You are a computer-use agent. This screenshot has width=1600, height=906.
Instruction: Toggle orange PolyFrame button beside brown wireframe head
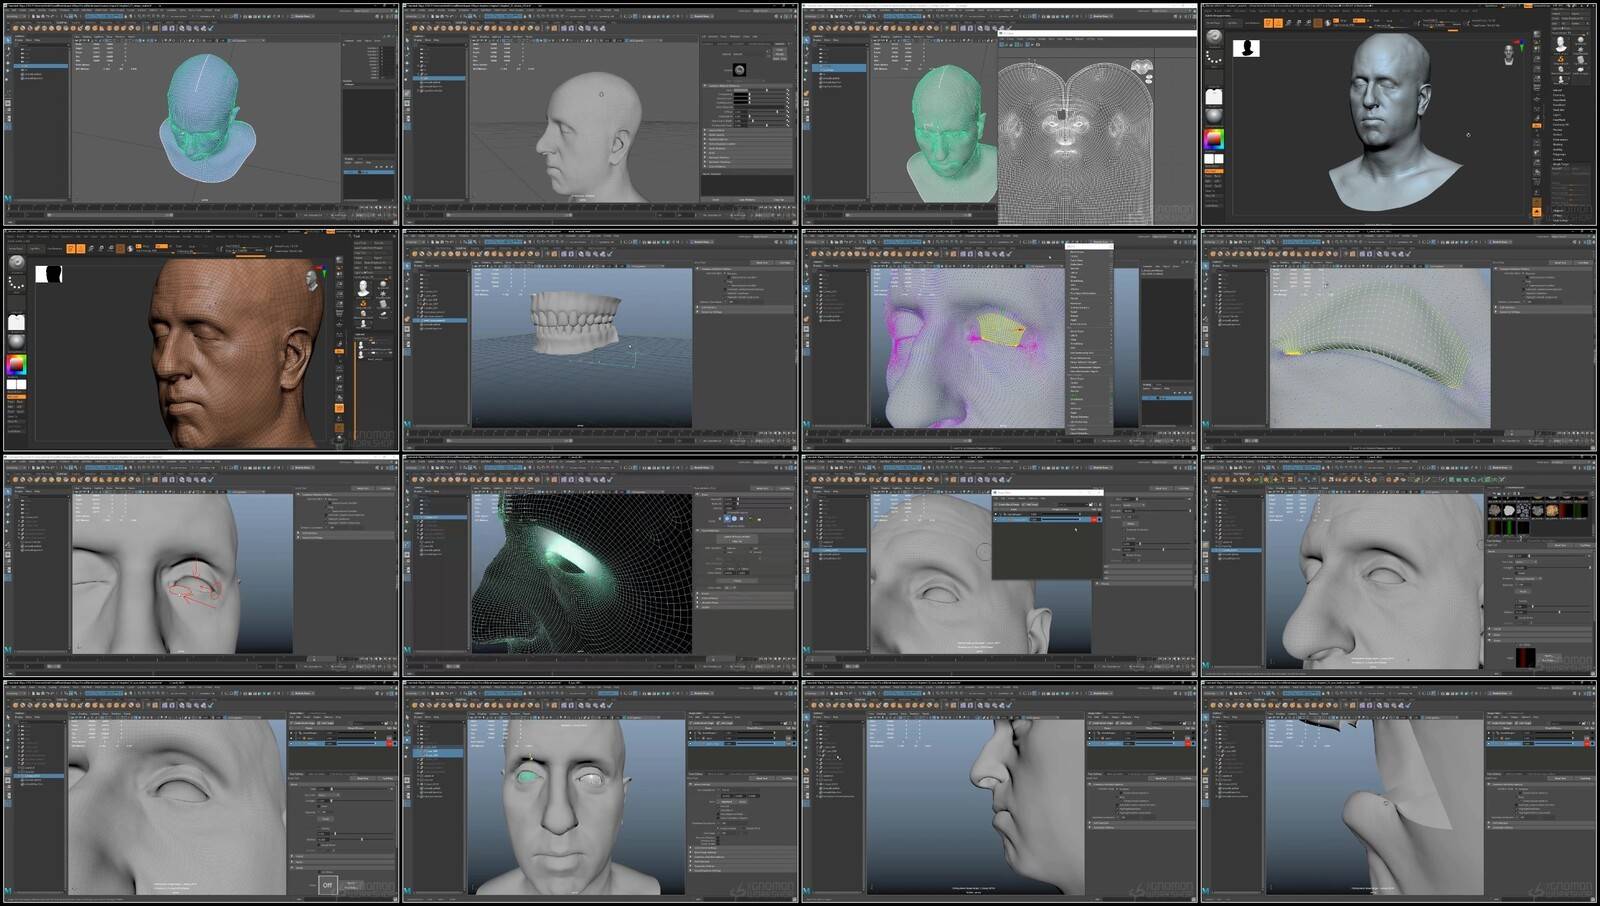point(339,408)
